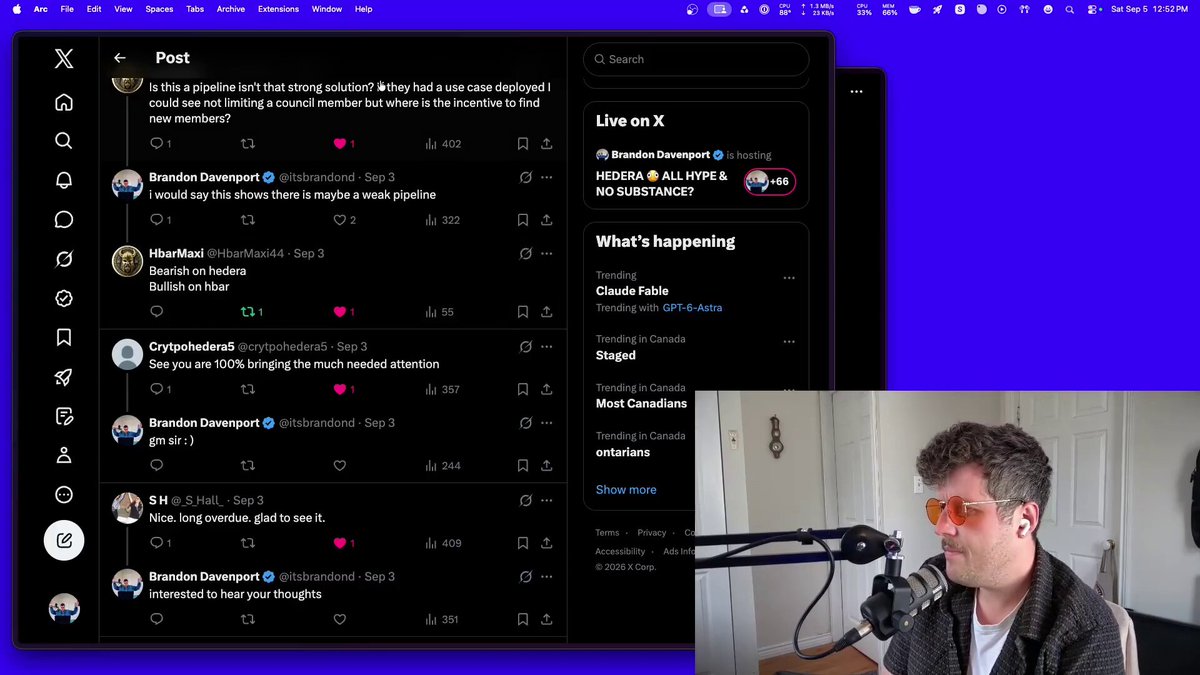Screen dimensions: 1200x675
Task: Open the Tabs menu in the menu bar
Action: (x=195, y=9)
